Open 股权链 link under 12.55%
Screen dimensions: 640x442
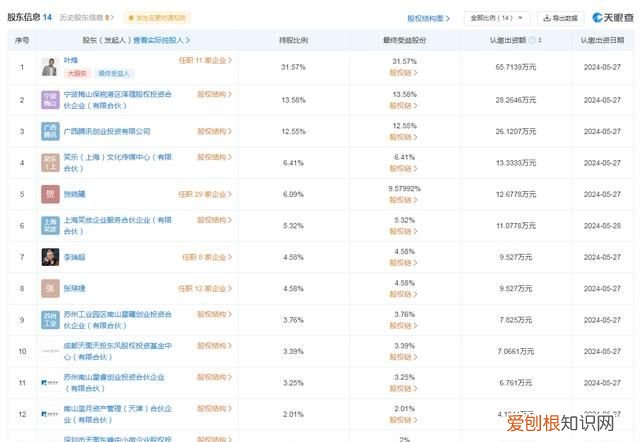coord(403,137)
